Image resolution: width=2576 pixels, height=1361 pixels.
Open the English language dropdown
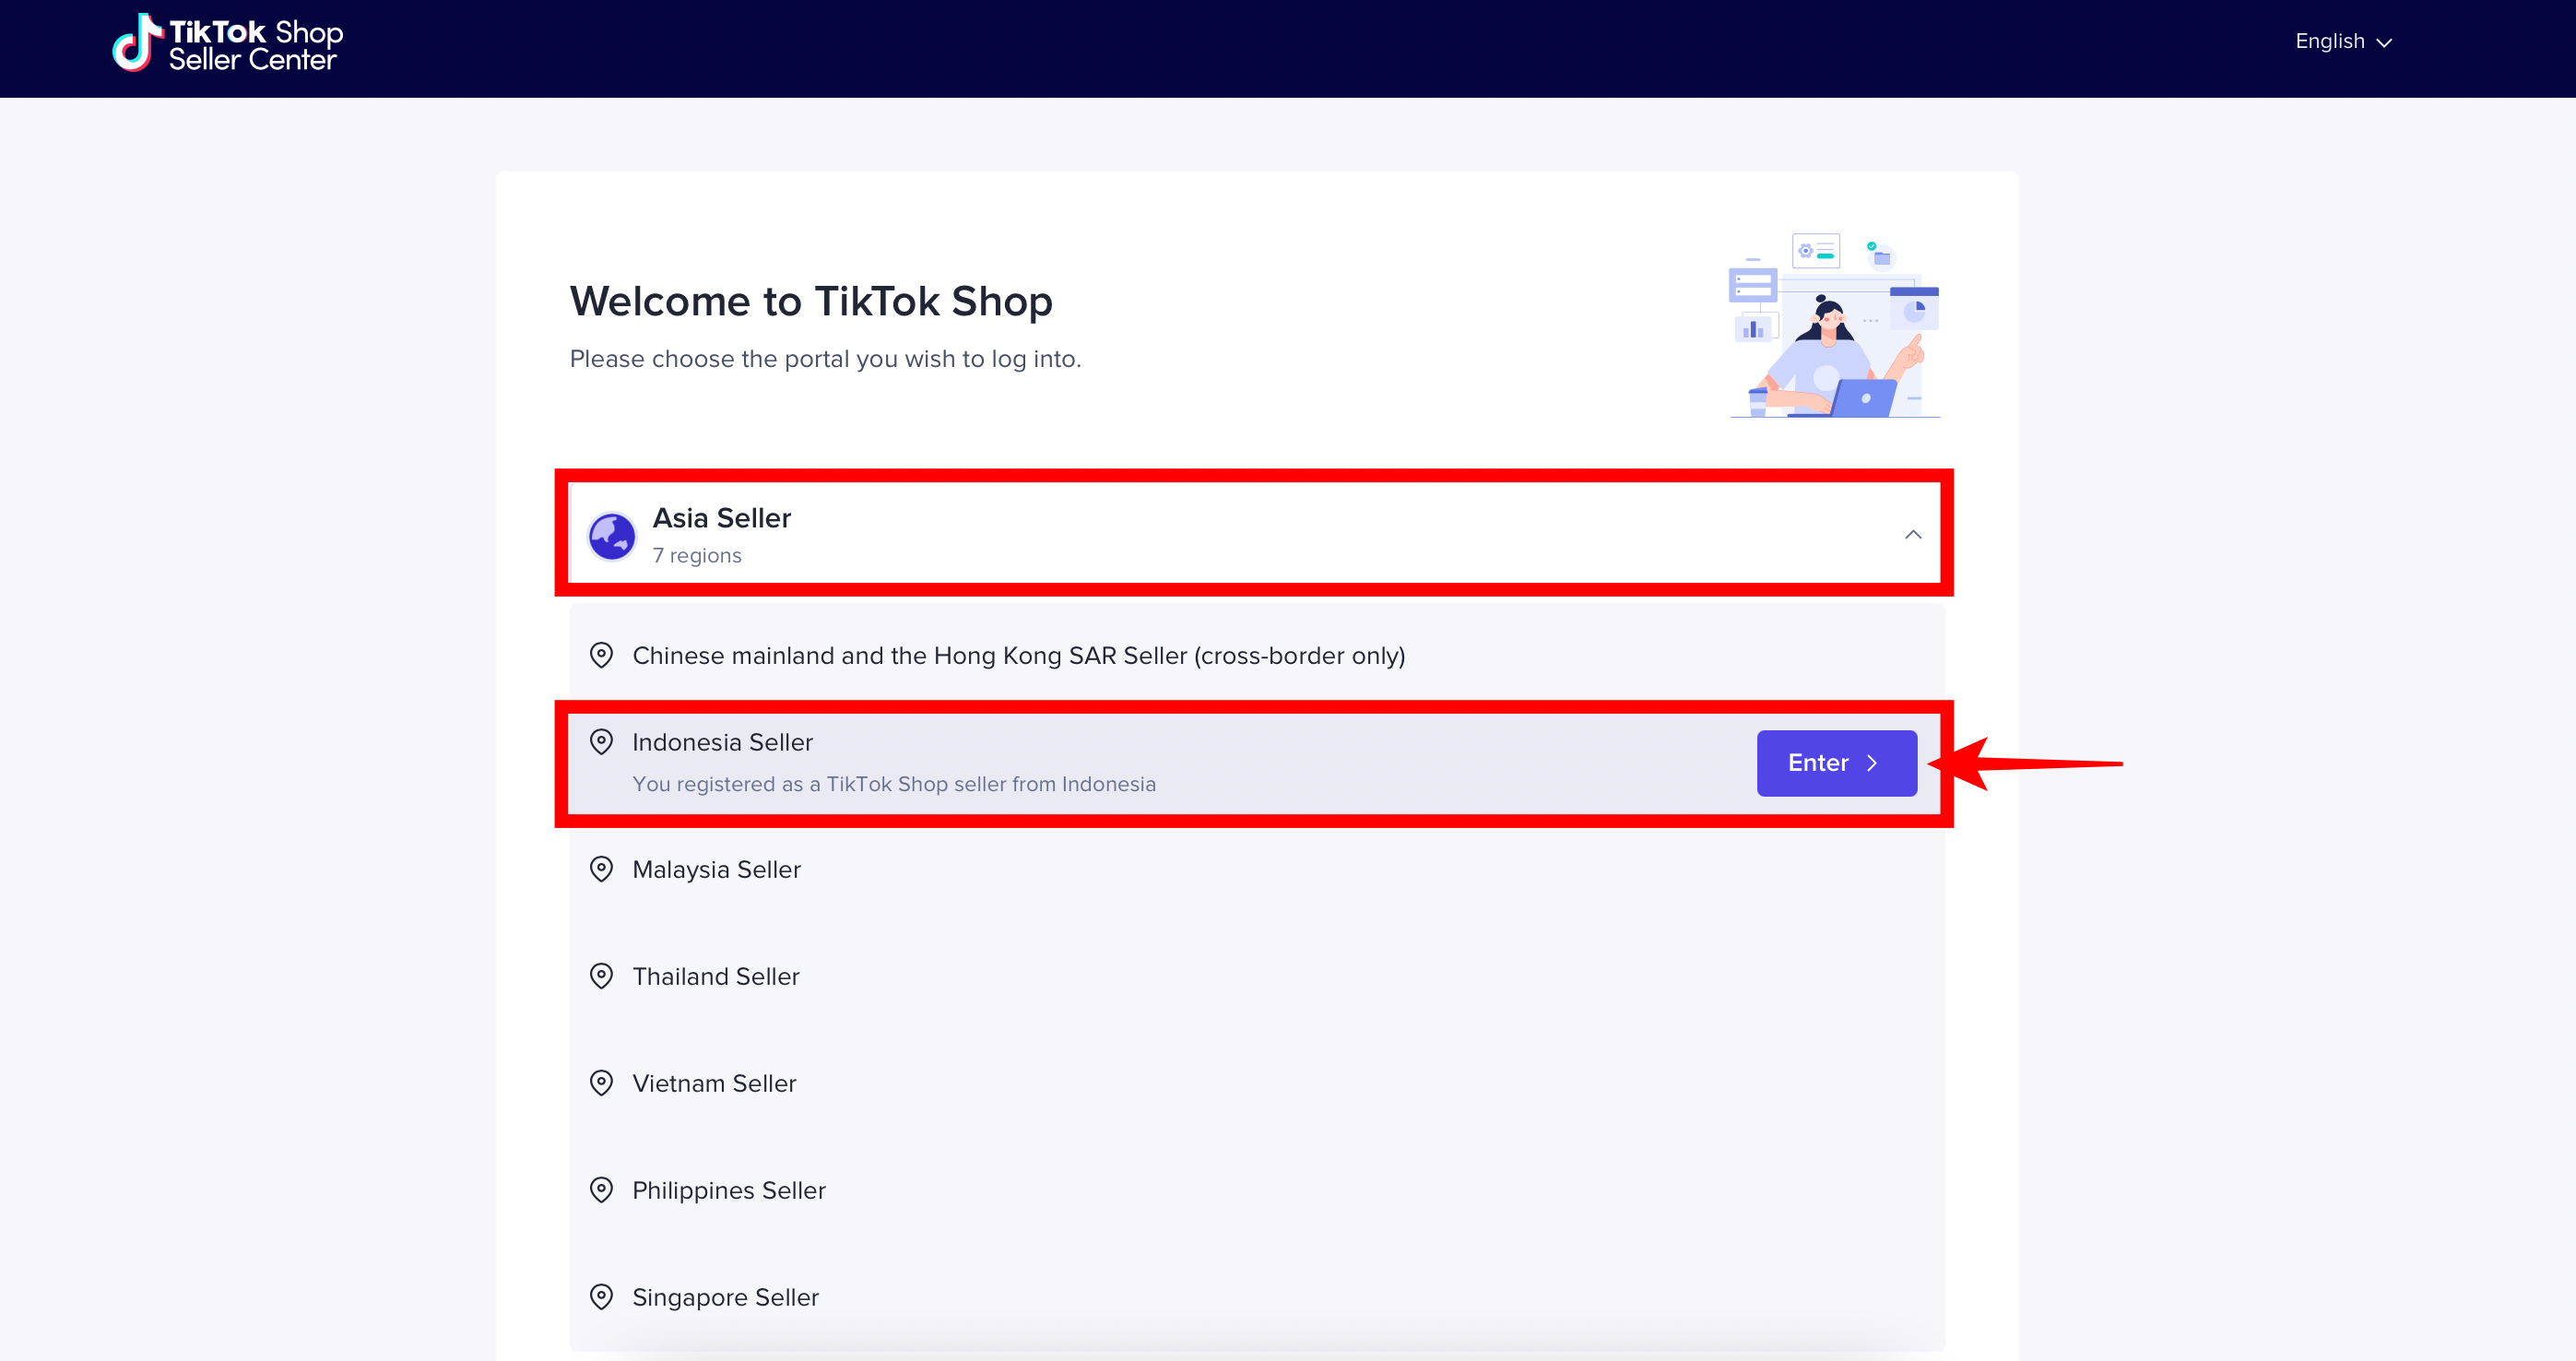click(x=2342, y=42)
